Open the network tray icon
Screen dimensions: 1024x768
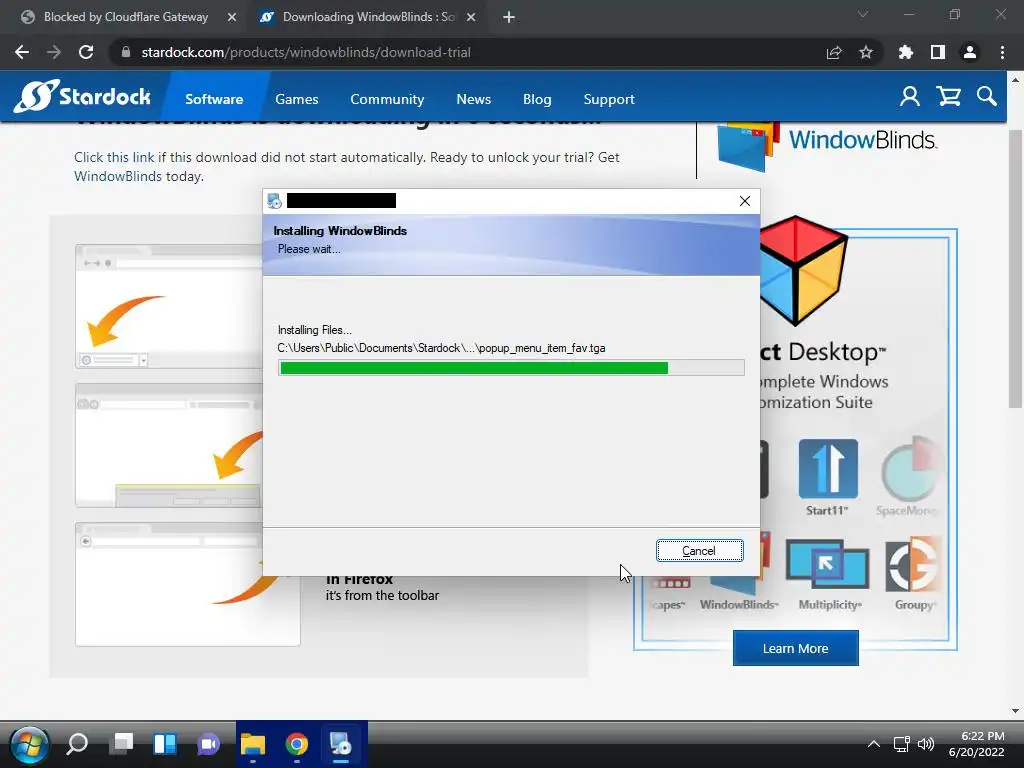pyautogui.click(x=902, y=744)
